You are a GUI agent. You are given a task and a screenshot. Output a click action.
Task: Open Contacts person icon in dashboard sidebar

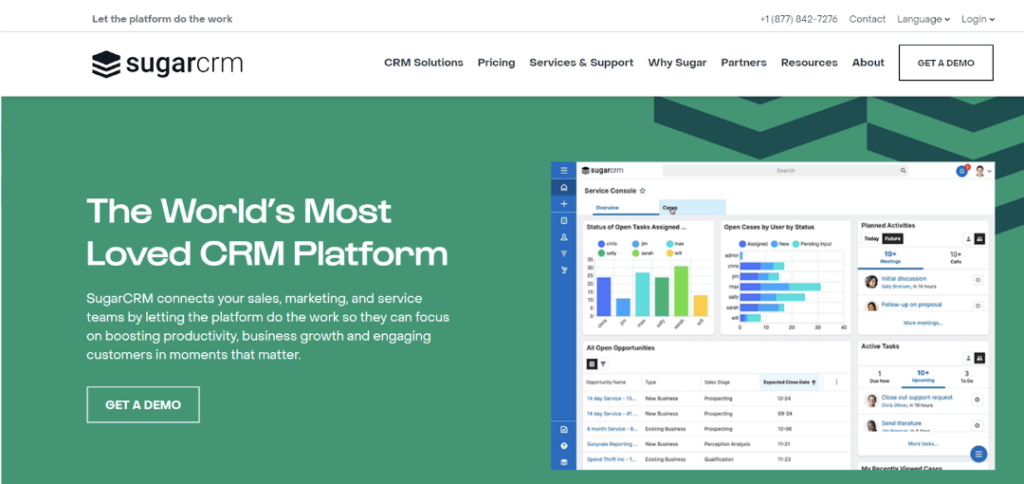point(564,237)
